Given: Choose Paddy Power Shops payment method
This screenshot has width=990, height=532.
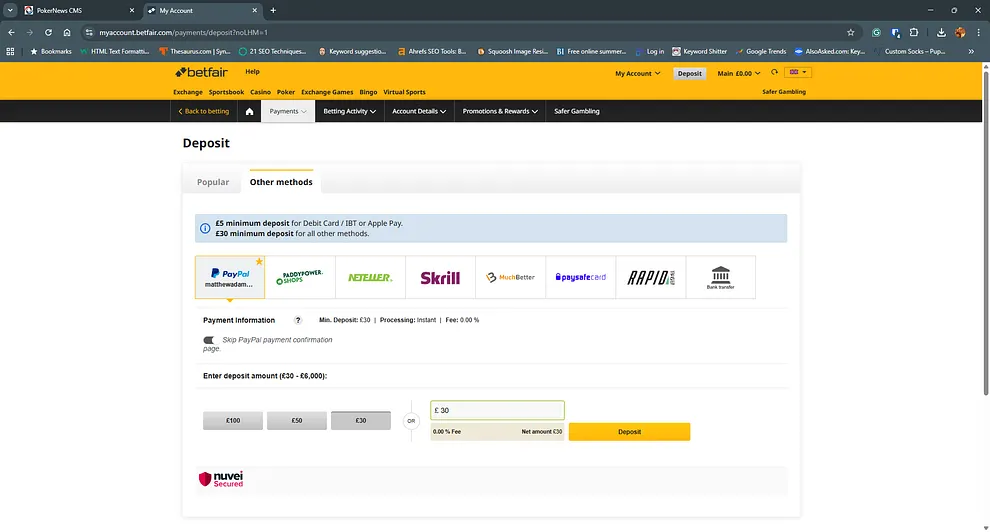Looking at the screenshot, I should pos(300,277).
